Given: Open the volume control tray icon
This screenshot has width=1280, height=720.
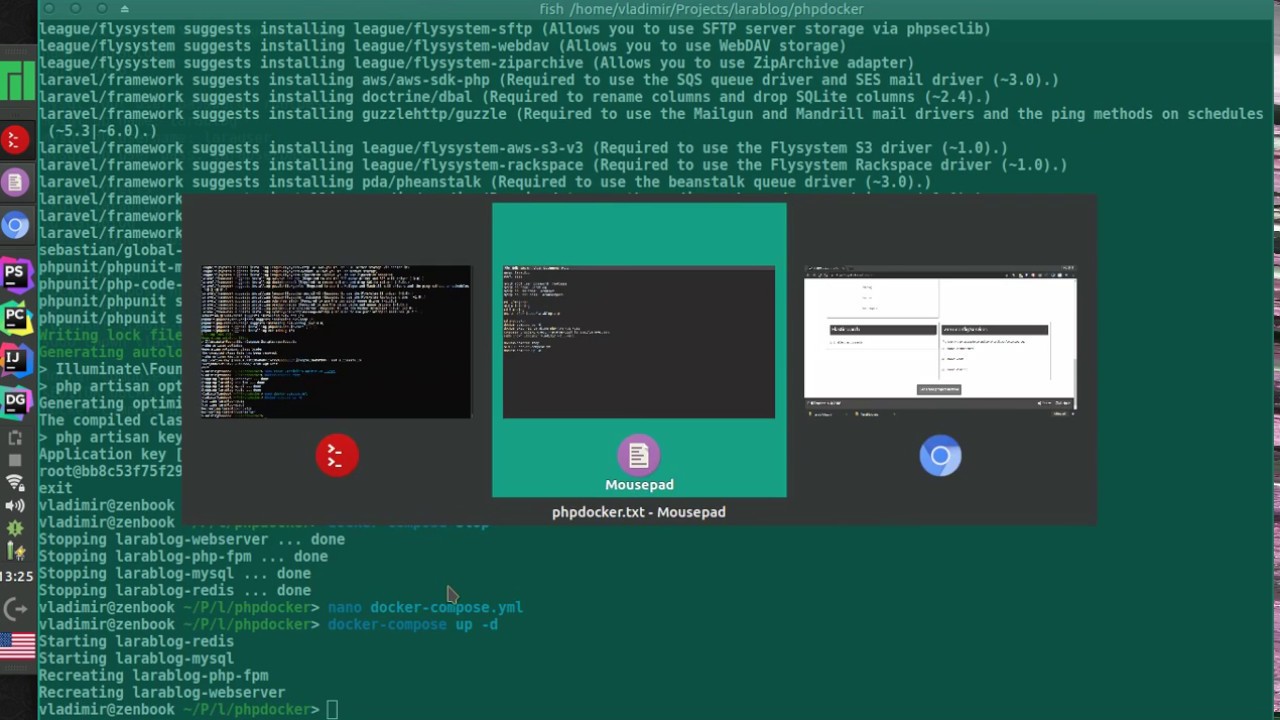Looking at the screenshot, I should point(15,506).
